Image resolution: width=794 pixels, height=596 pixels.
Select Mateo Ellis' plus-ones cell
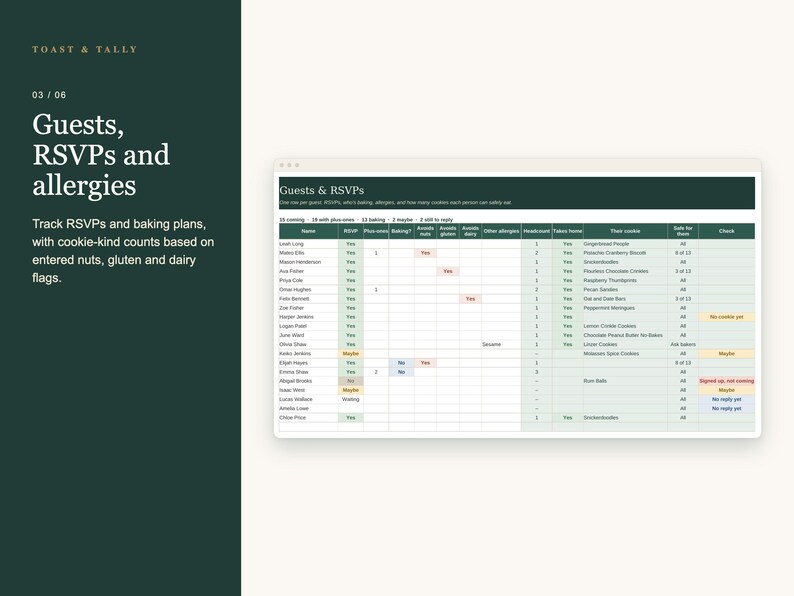click(376, 253)
